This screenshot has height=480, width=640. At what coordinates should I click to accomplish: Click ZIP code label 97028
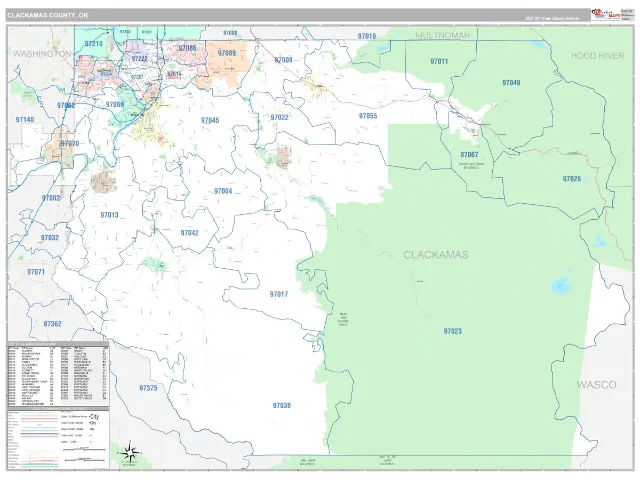(571, 179)
